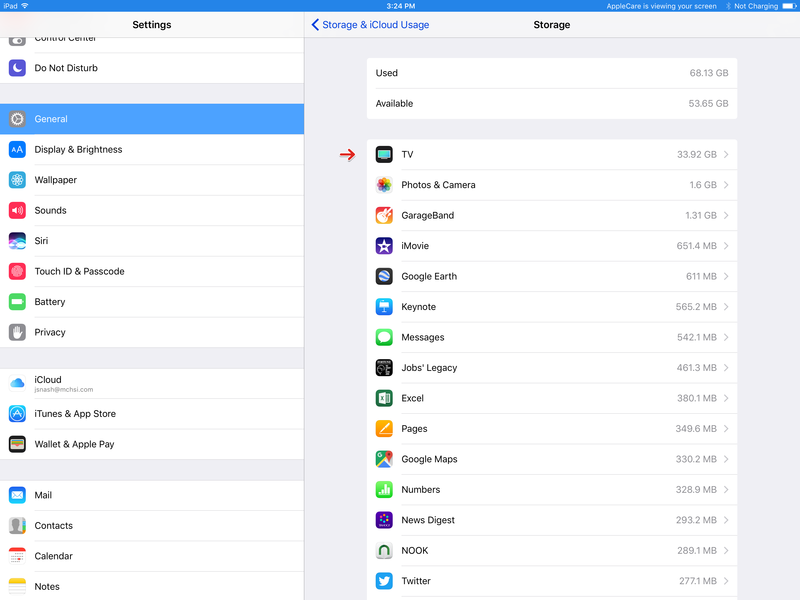Viewport: 800px width, 600px height.
Task: Open Wallpaper settings
Action: click(152, 180)
